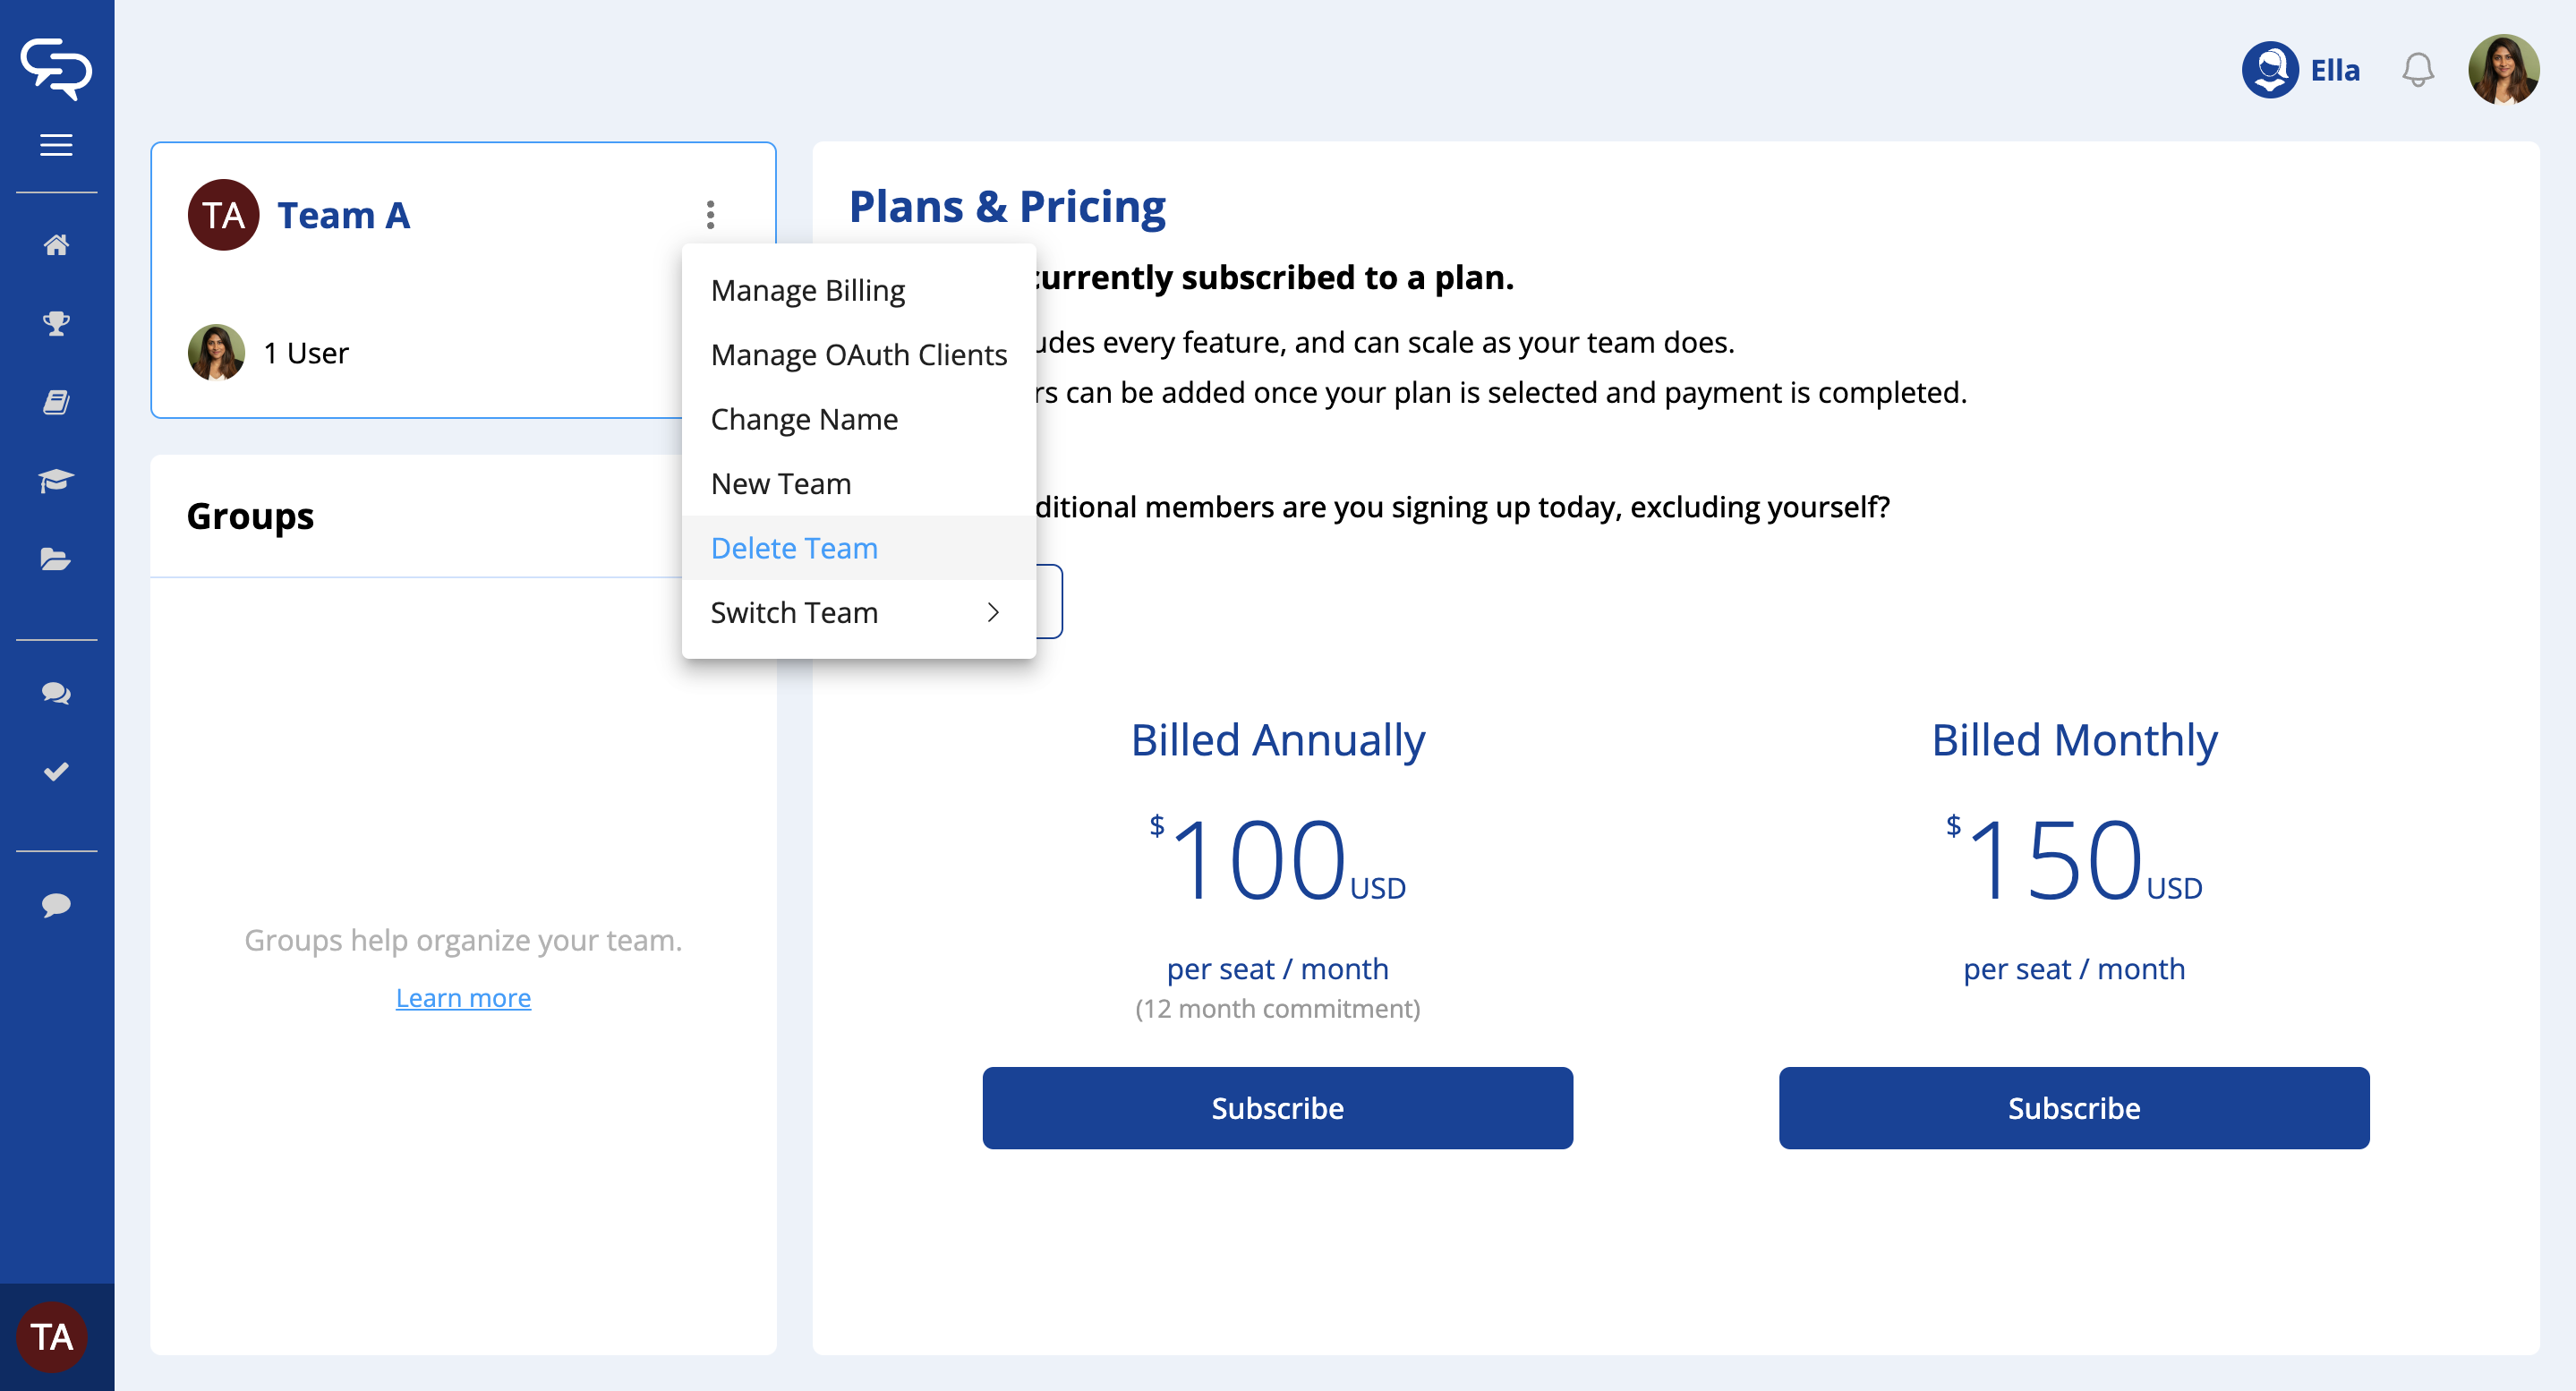2576x1391 pixels.
Task: Click the open folder sidebar icon
Action: coord(56,559)
